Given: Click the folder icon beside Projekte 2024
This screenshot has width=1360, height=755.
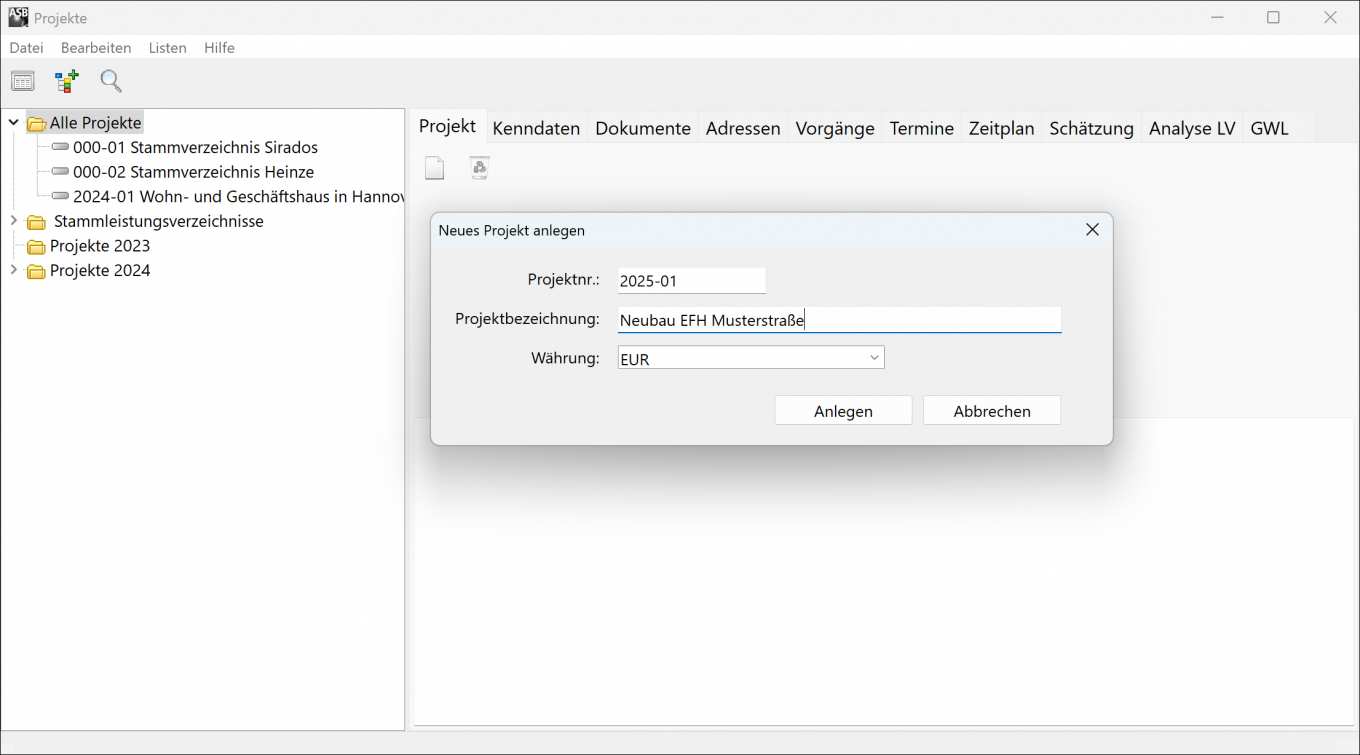Looking at the screenshot, I should (36, 271).
